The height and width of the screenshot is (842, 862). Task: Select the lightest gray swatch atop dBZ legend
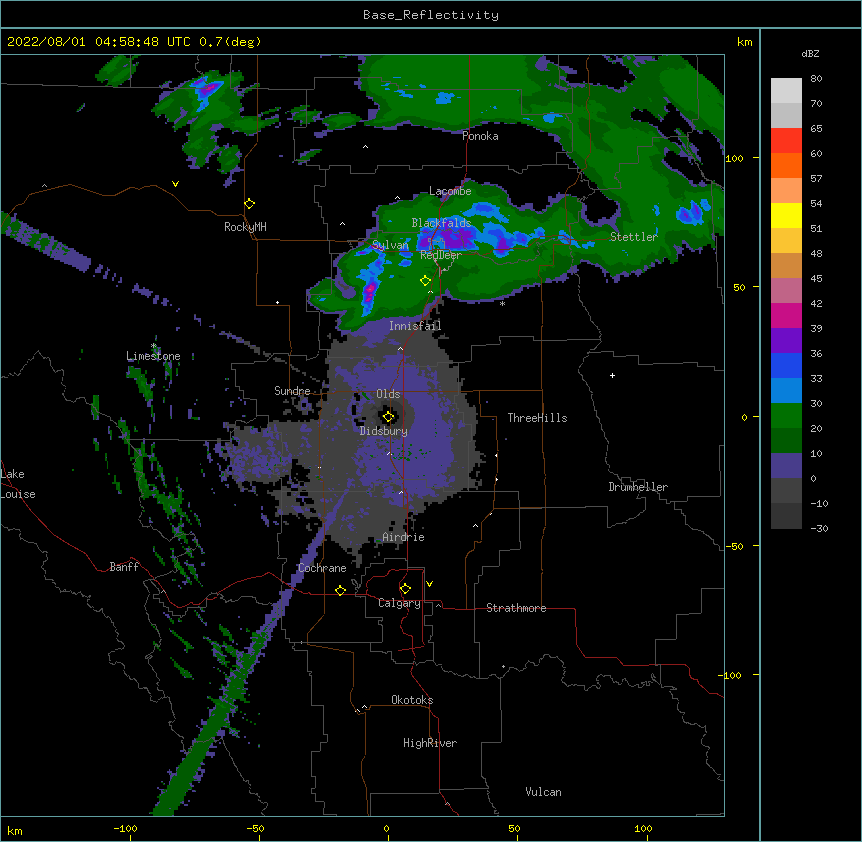pos(786,90)
